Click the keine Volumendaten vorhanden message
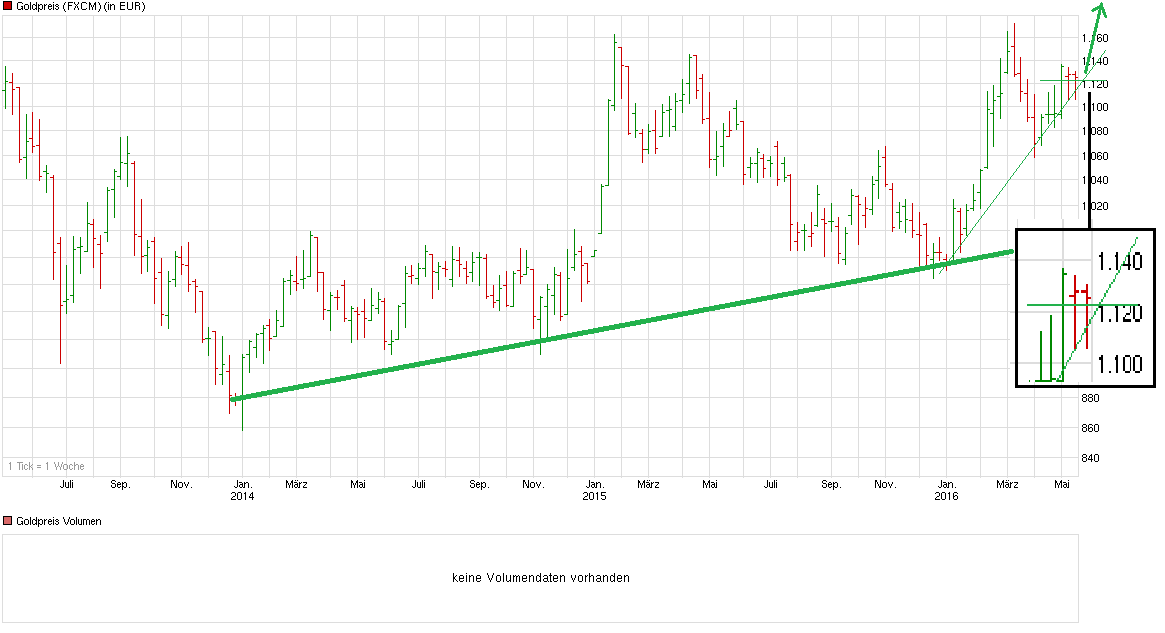The image size is (1165, 633). (x=541, y=577)
